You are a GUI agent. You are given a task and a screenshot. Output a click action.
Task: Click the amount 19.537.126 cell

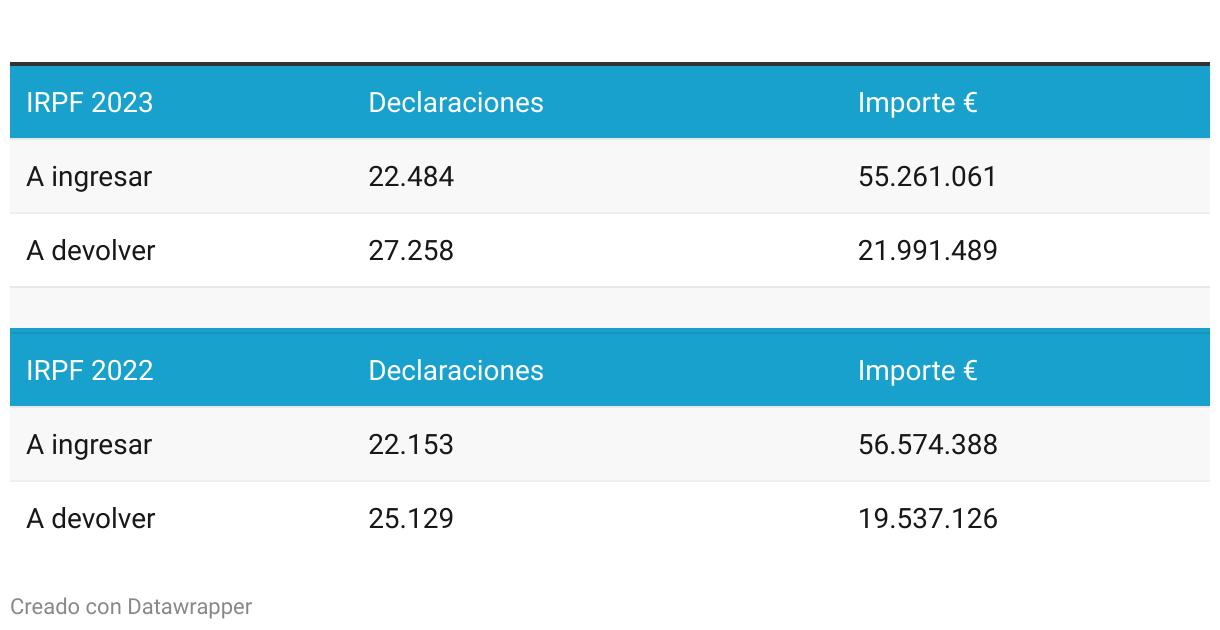click(927, 518)
